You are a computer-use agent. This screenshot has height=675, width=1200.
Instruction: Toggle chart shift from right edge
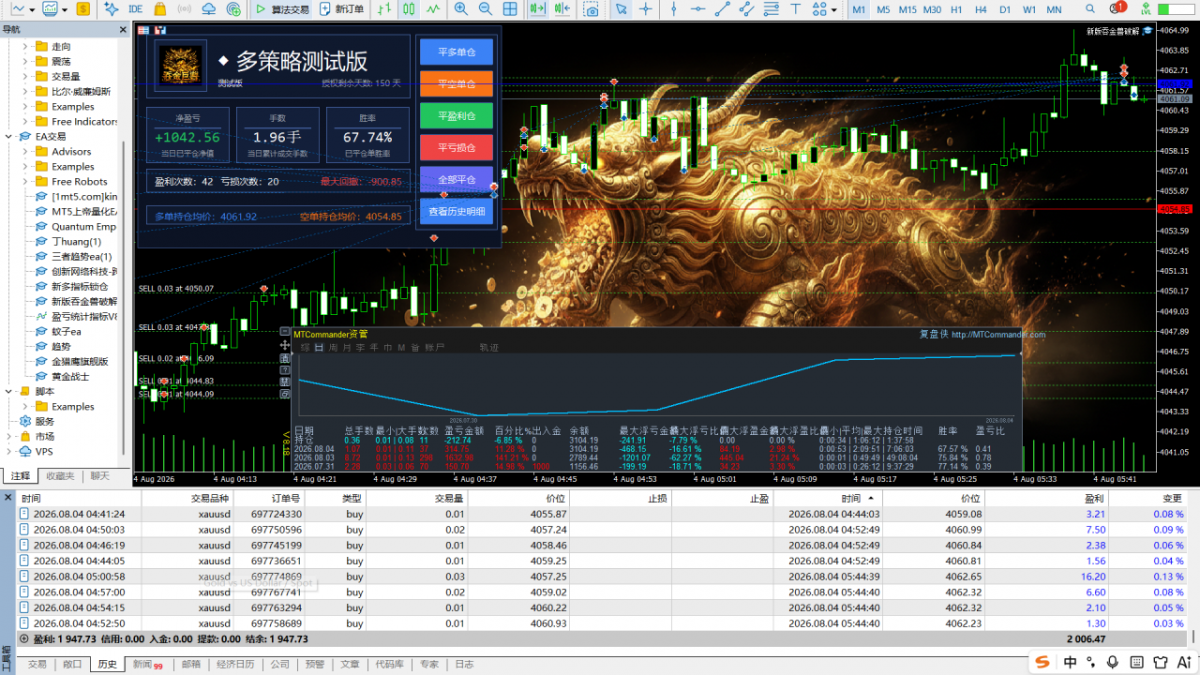[x=564, y=9]
